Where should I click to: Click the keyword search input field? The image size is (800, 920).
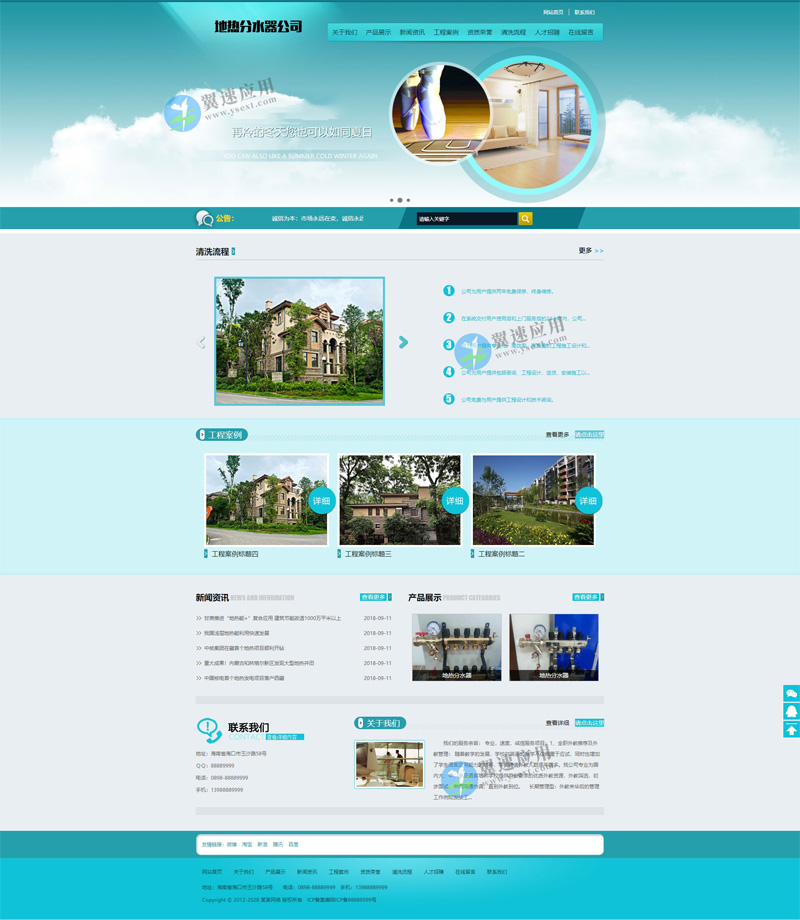click(466, 218)
